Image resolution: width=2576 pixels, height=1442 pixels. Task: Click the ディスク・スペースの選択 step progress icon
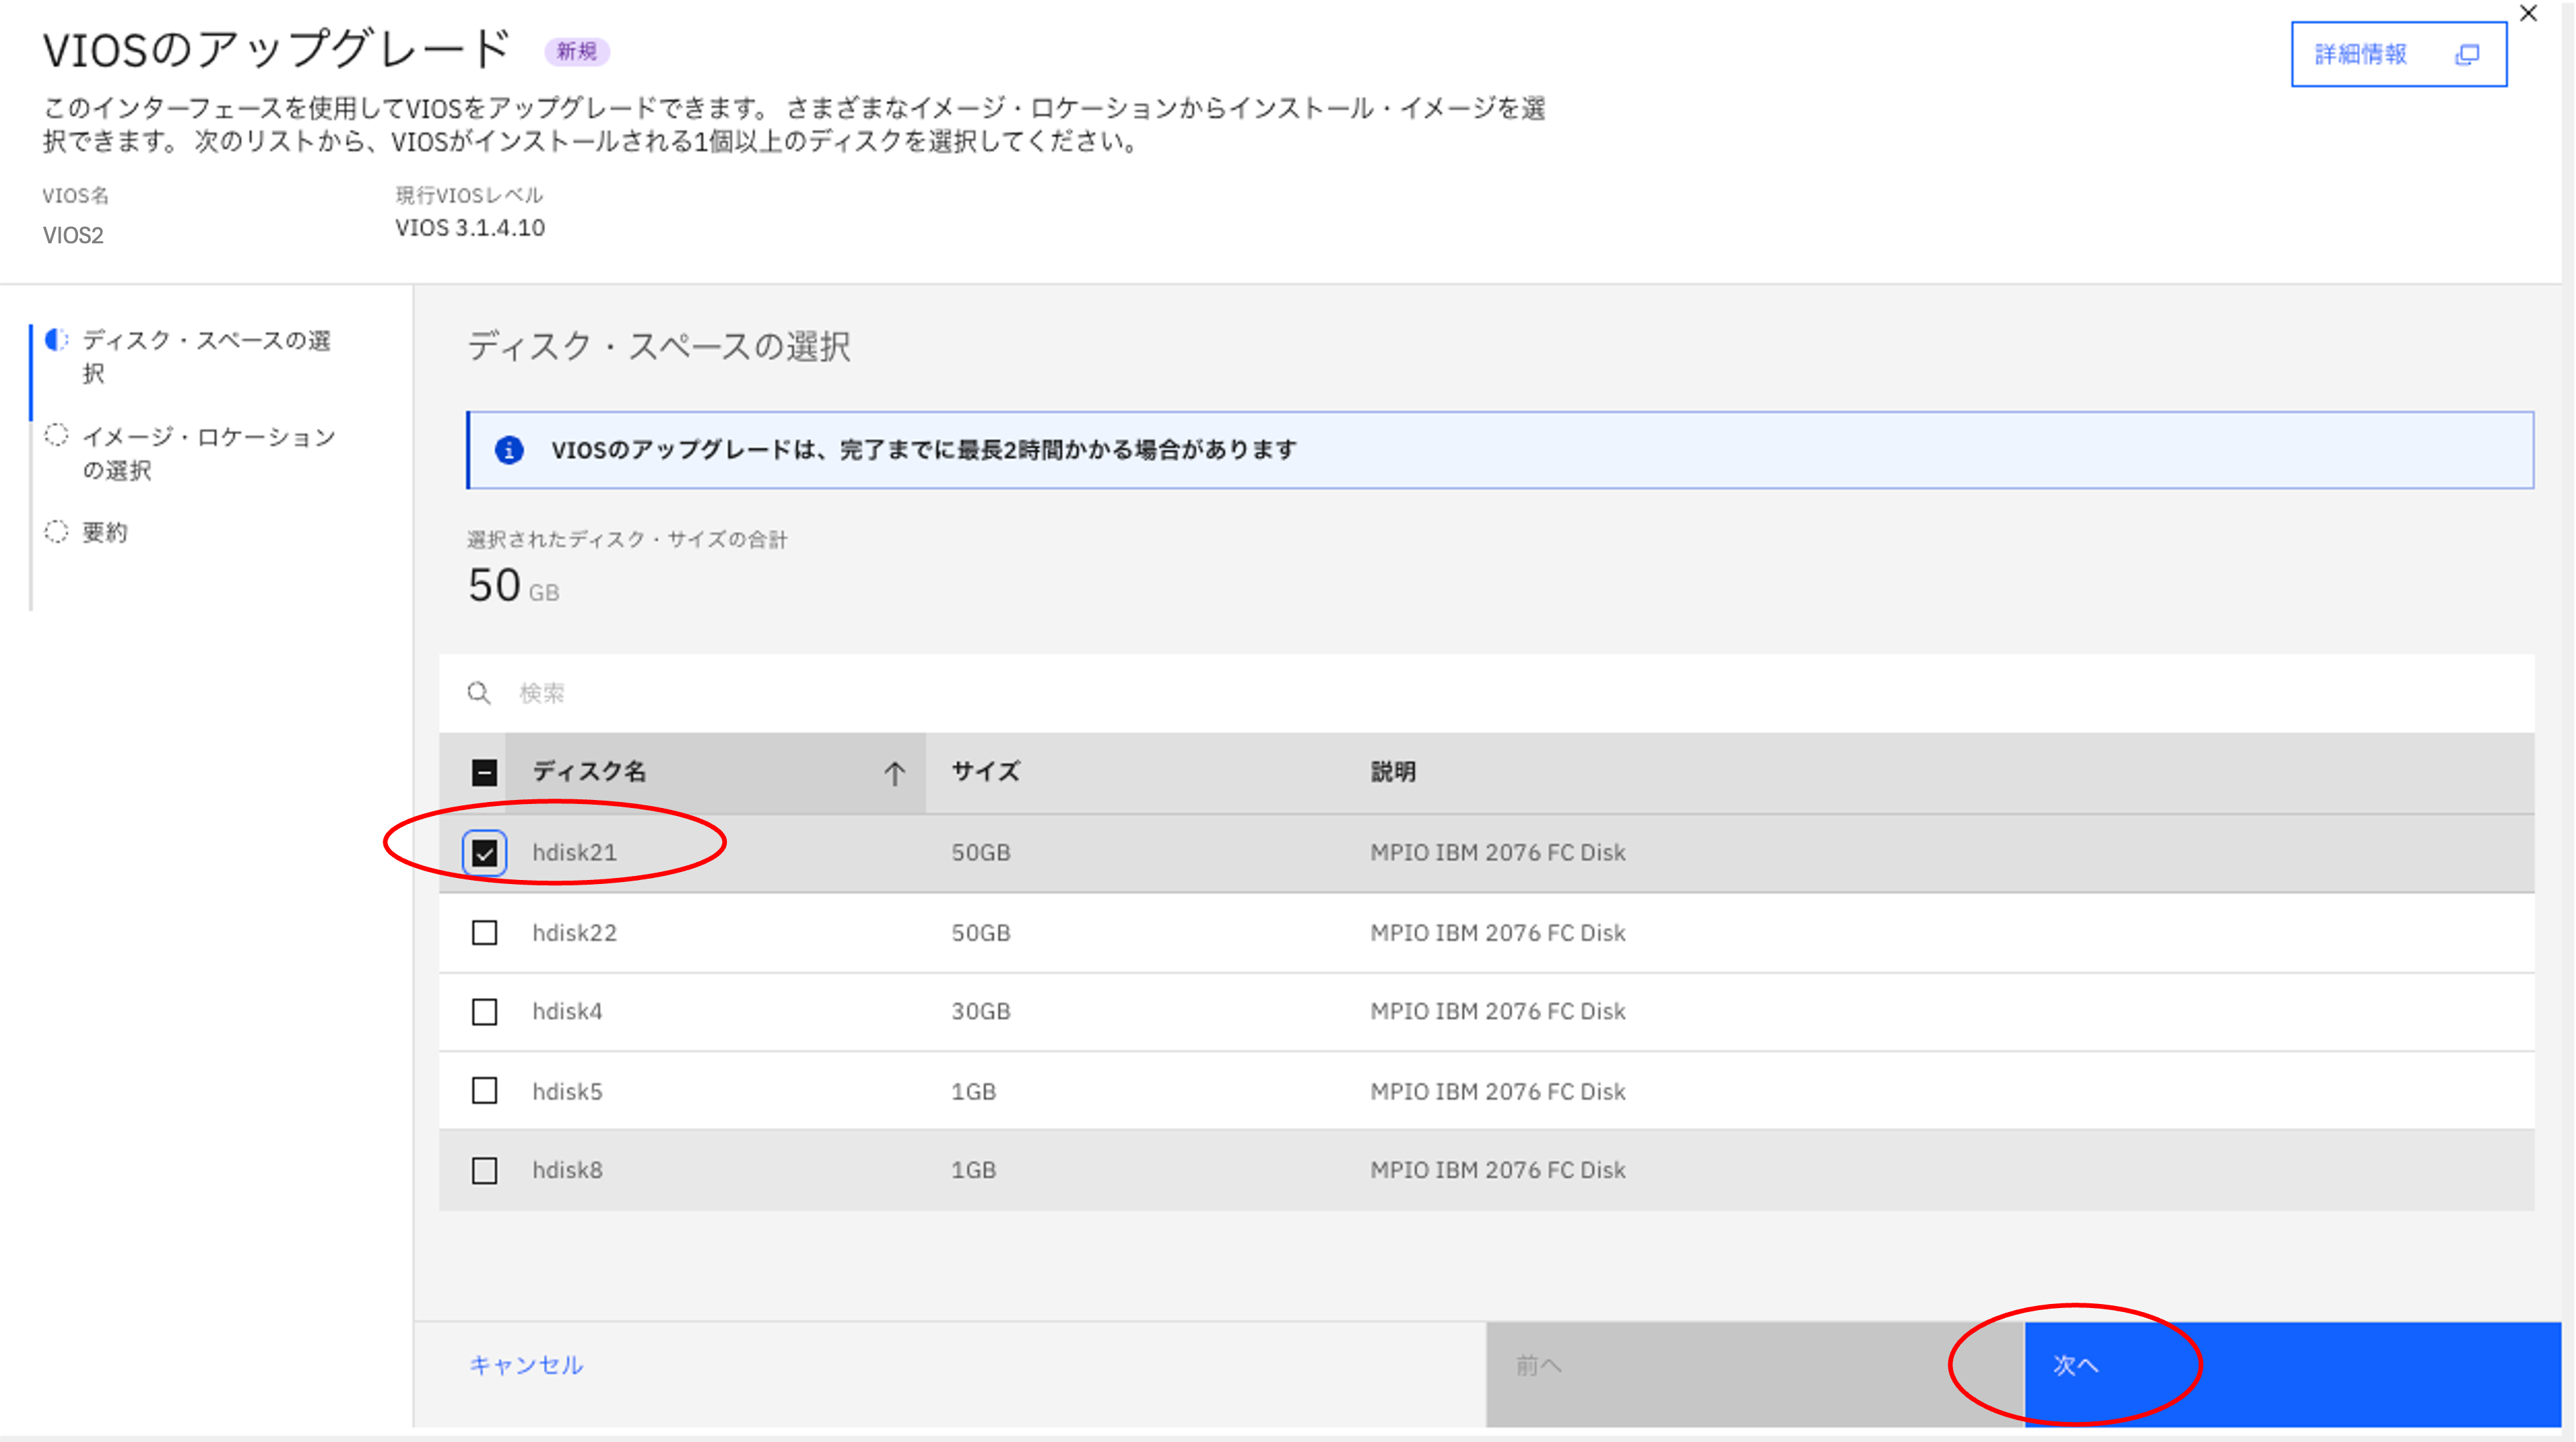click(57, 340)
